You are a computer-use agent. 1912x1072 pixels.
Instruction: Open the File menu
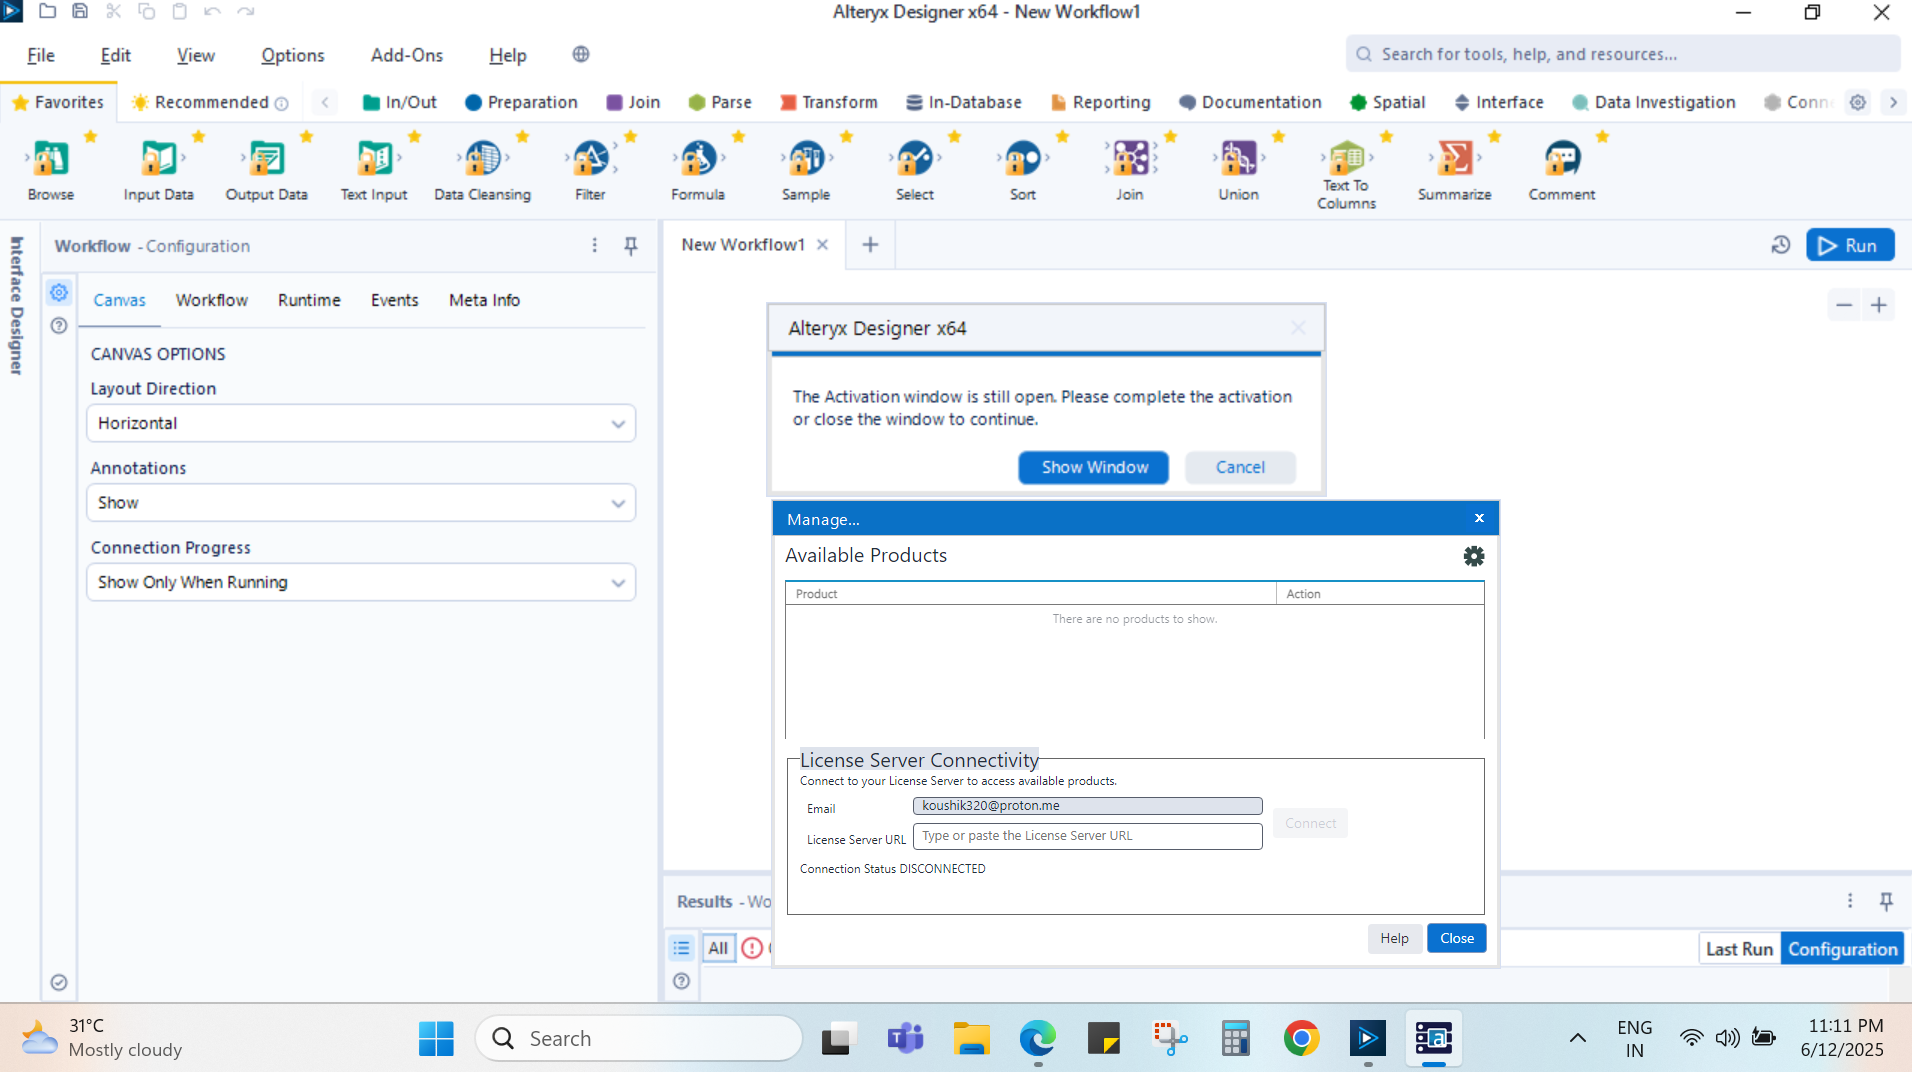(x=41, y=55)
